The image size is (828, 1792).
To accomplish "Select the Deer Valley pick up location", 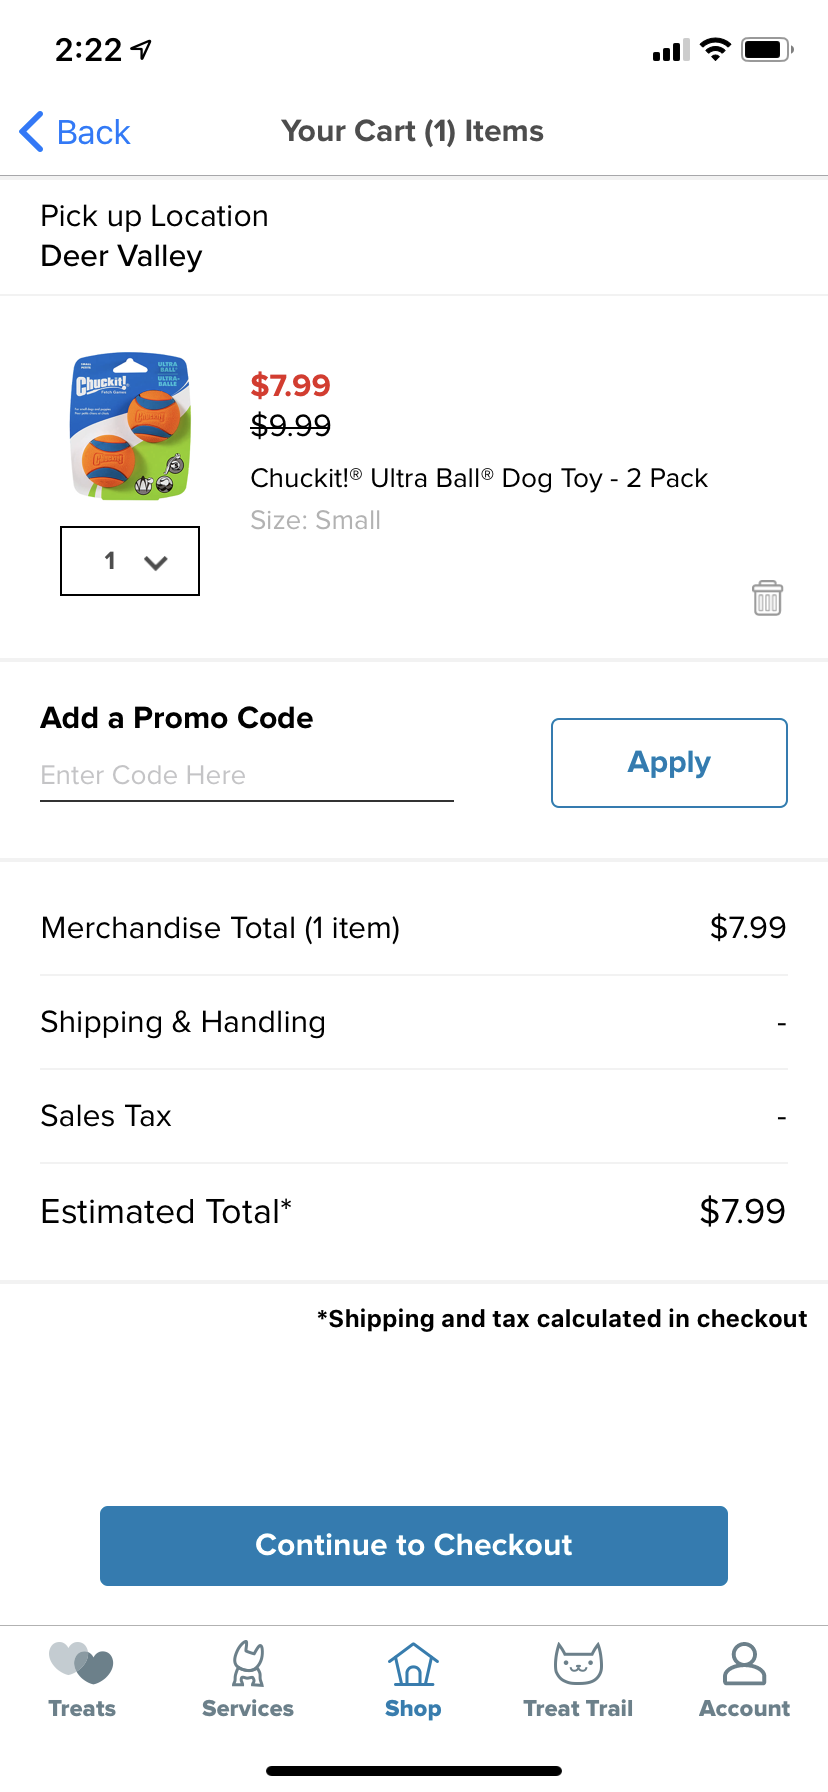I will coord(122,257).
